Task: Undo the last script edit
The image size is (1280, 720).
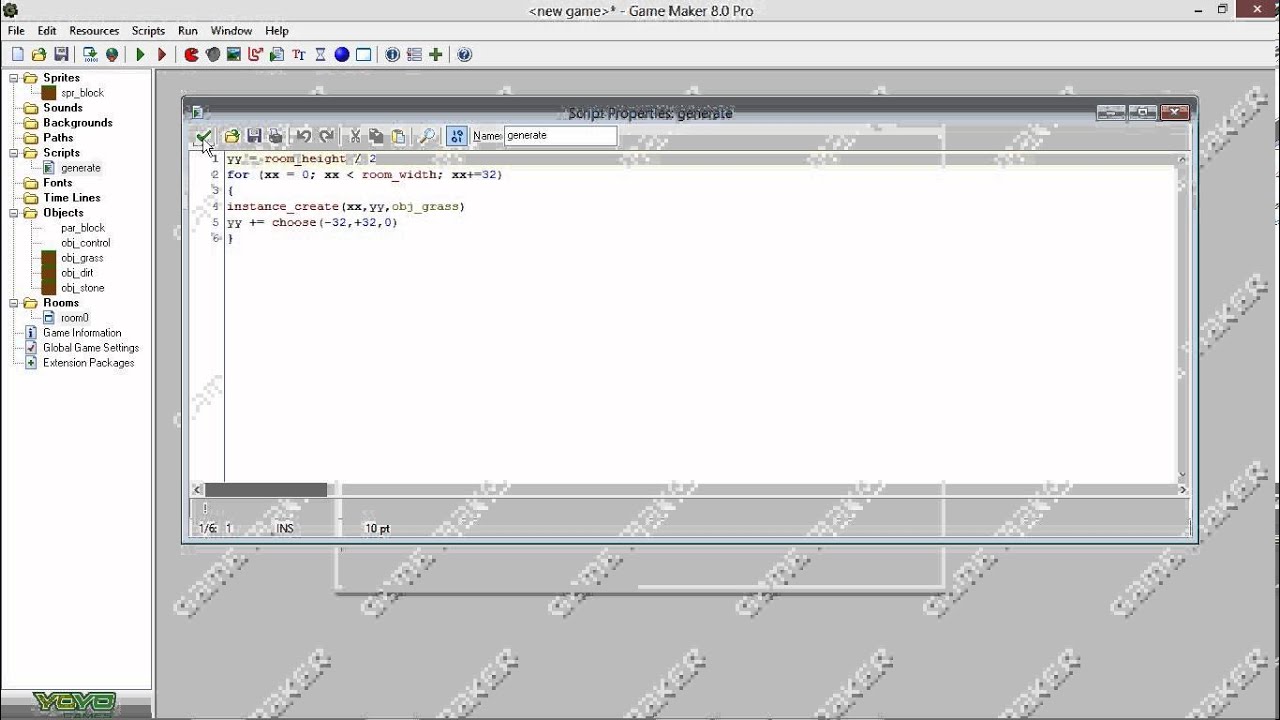Action: click(x=304, y=136)
